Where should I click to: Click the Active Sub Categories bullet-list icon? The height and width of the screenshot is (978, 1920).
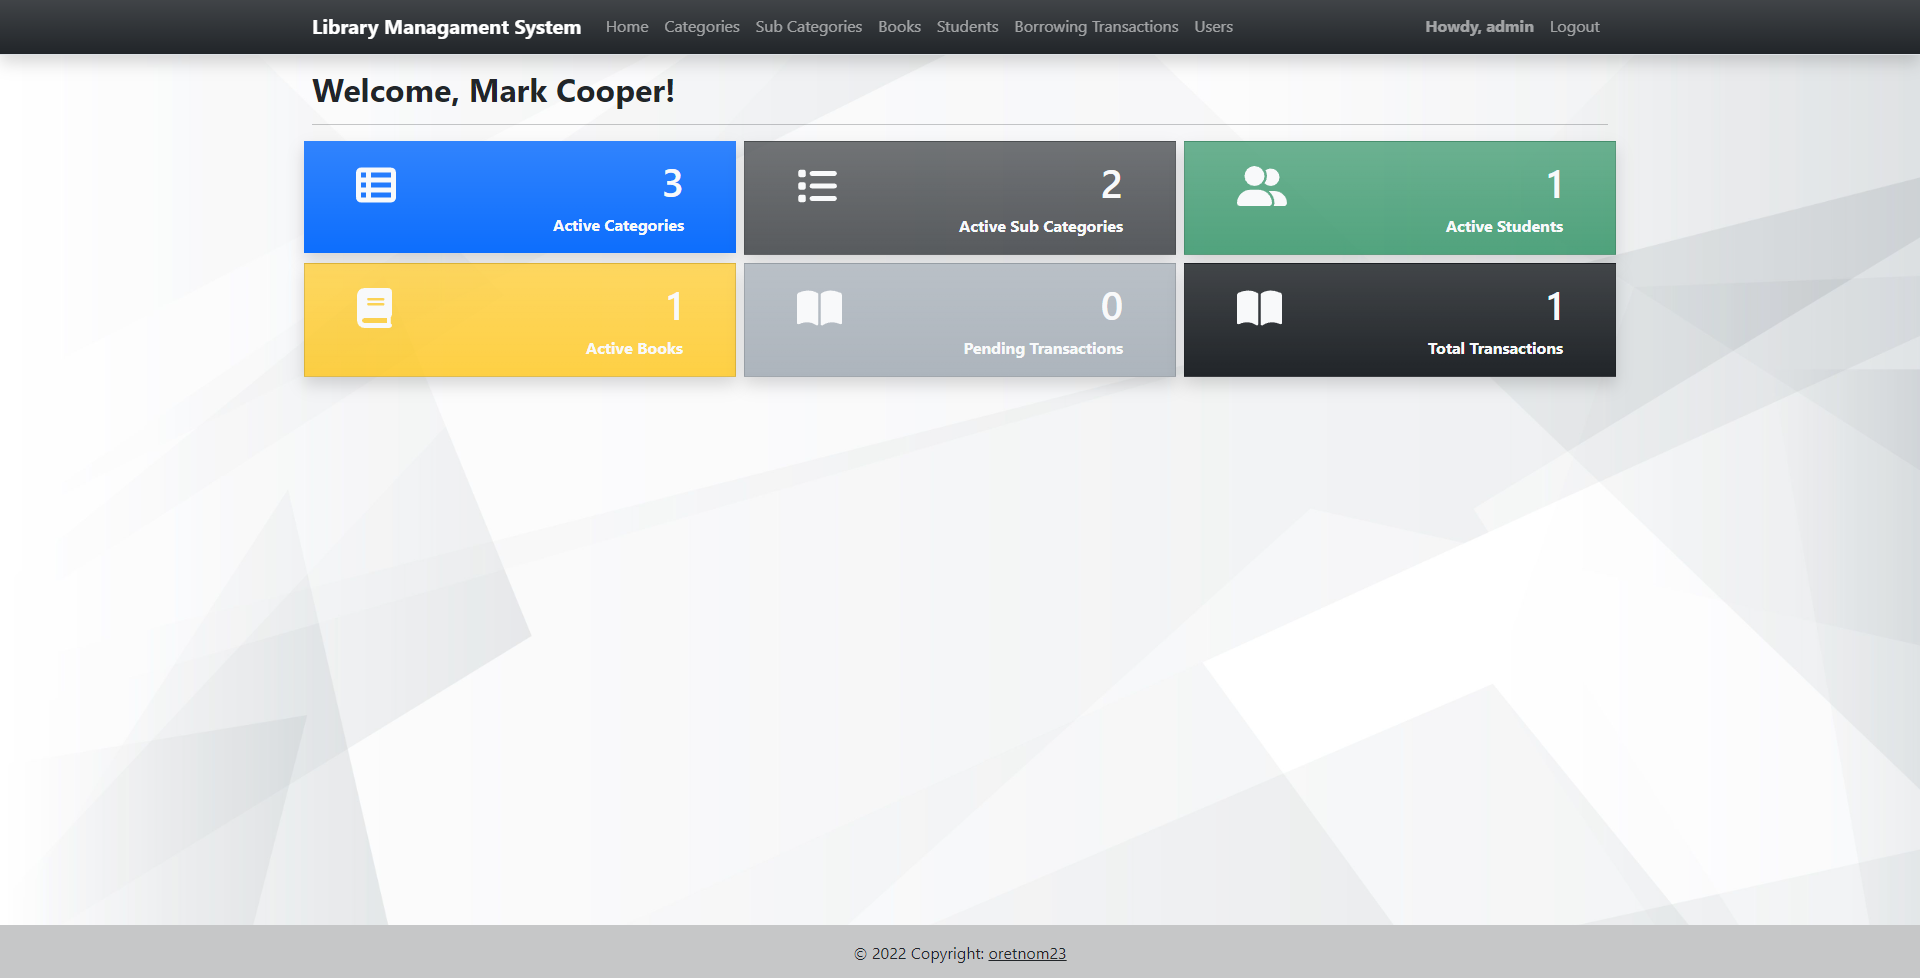817,186
